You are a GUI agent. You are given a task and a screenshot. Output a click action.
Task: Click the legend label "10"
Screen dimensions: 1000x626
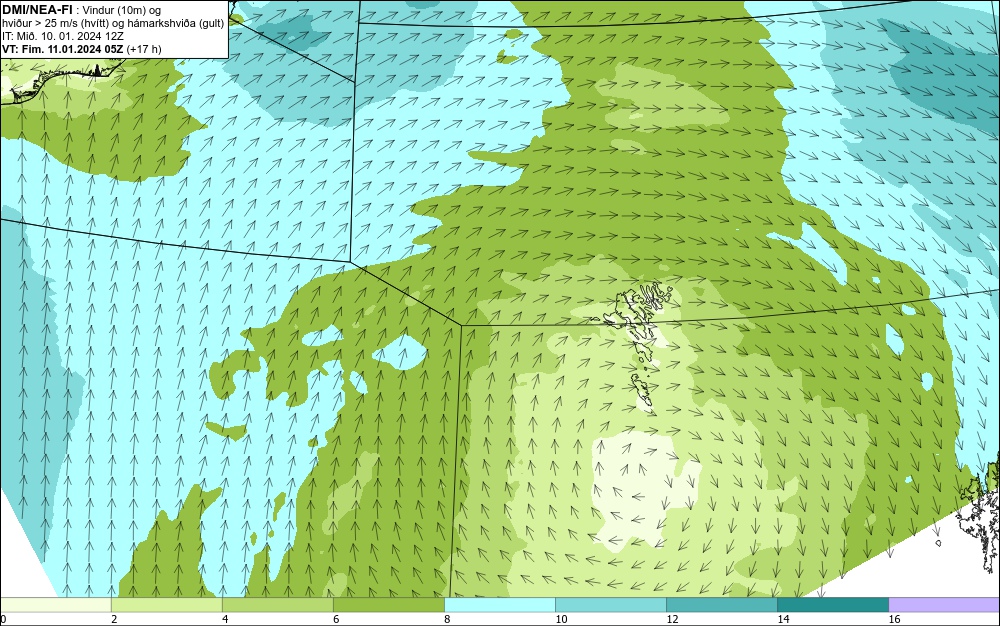561,619
